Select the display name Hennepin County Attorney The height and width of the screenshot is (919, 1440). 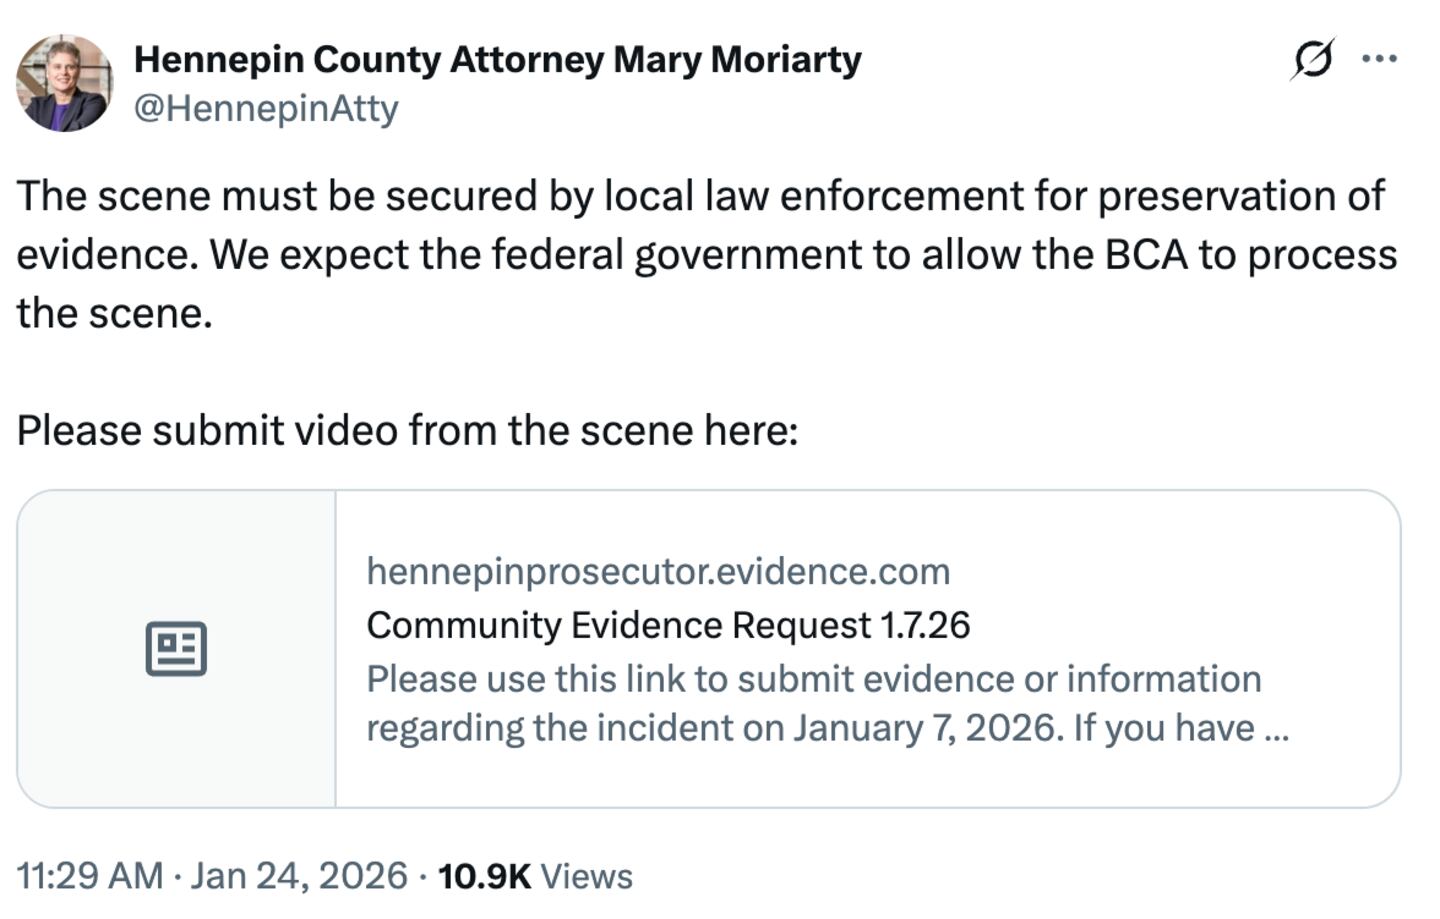tap(497, 58)
